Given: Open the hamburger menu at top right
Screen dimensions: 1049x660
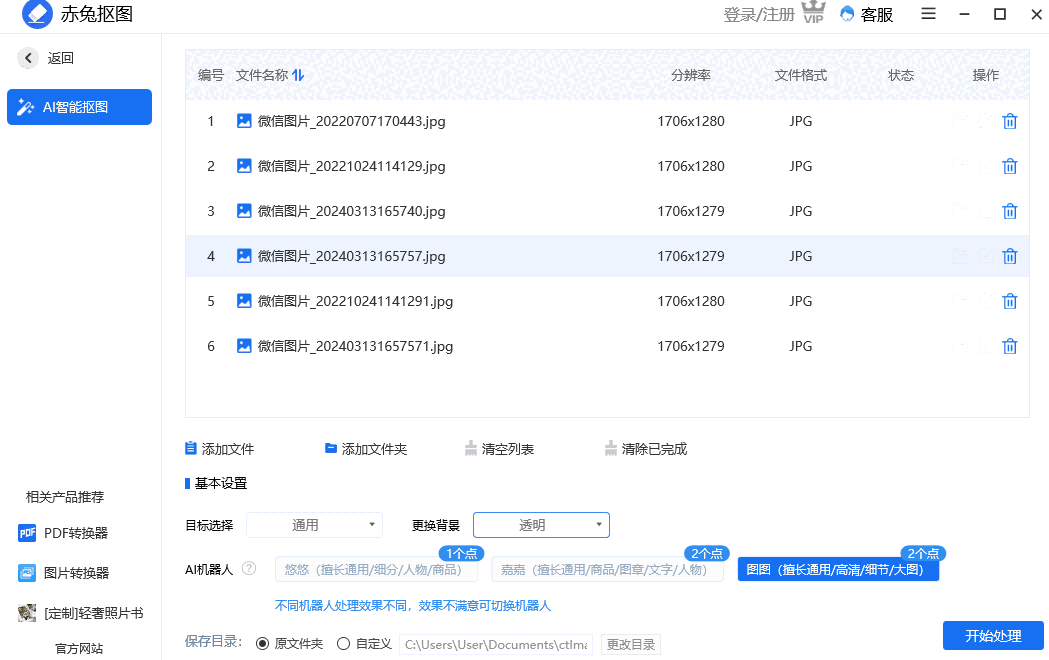Looking at the screenshot, I should (x=928, y=14).
